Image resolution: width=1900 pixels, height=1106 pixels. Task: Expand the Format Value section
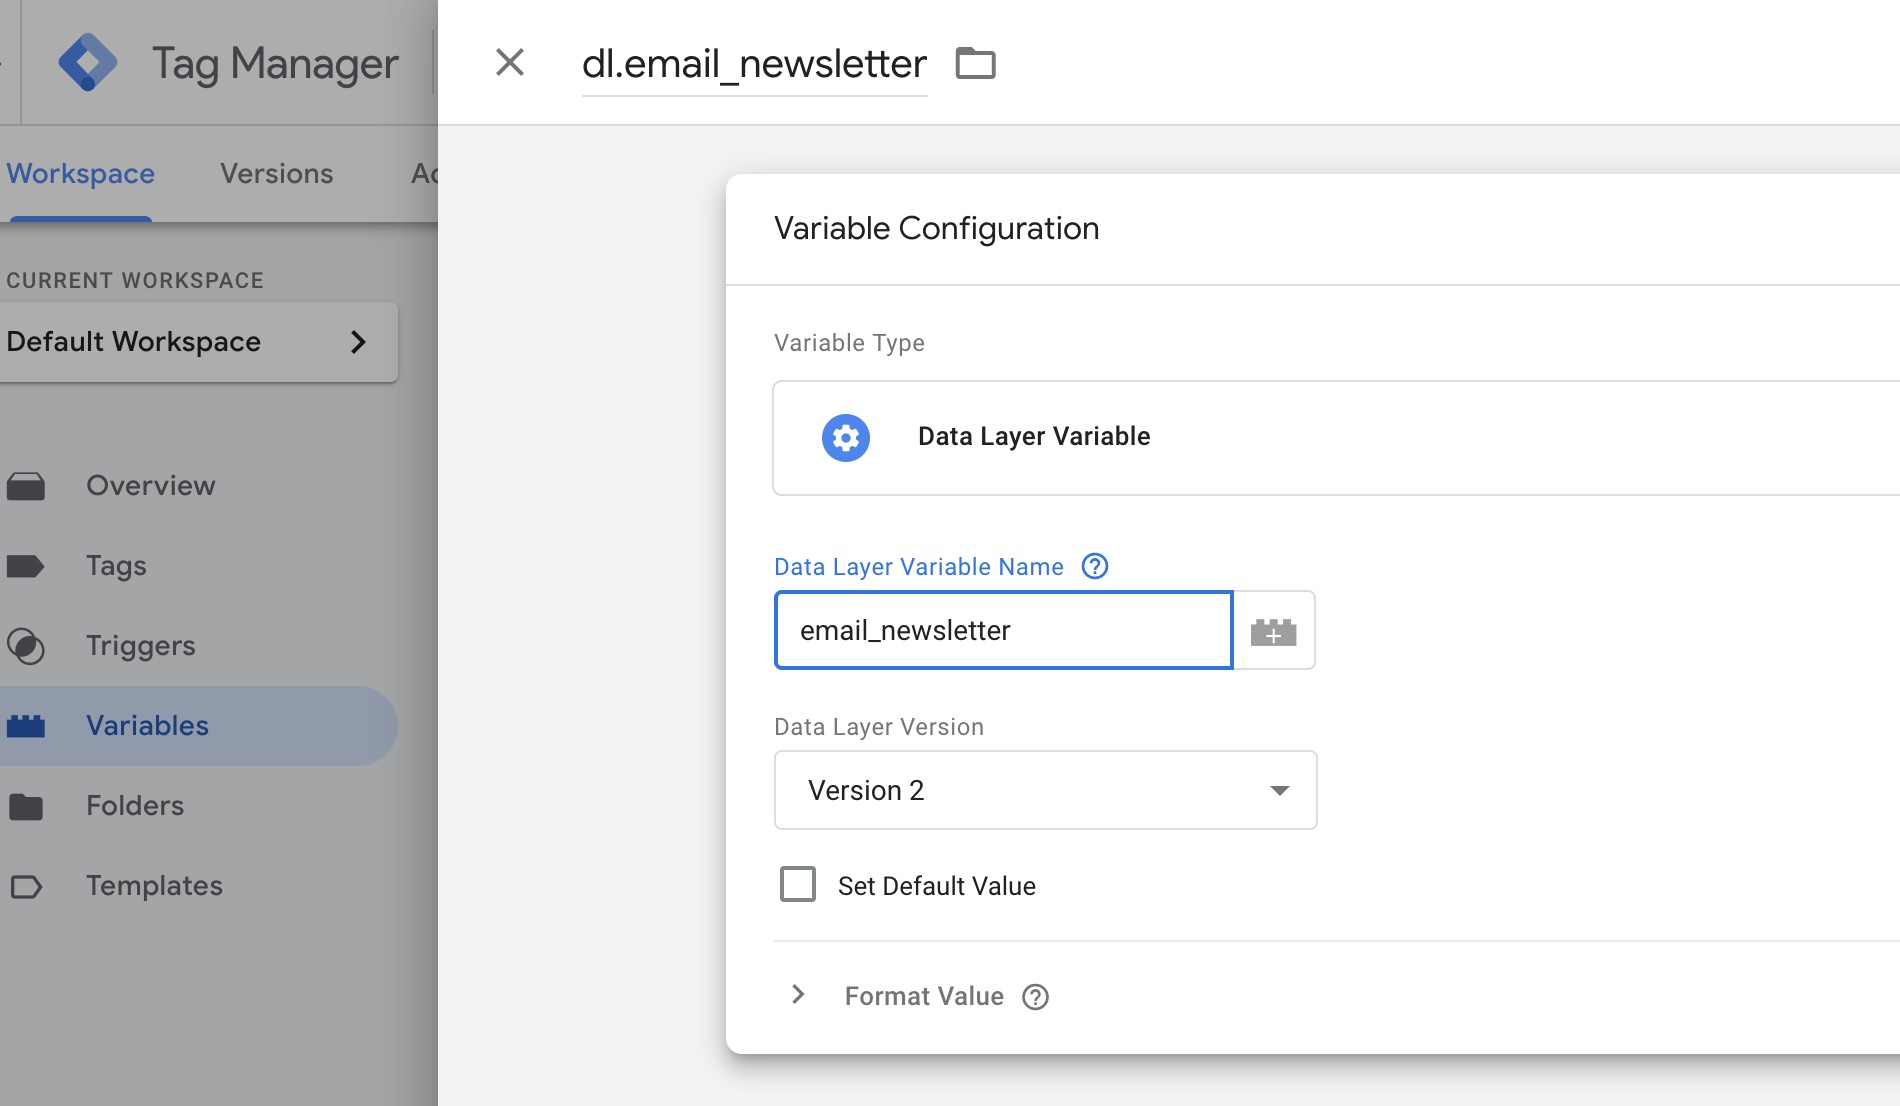point(798,995)
